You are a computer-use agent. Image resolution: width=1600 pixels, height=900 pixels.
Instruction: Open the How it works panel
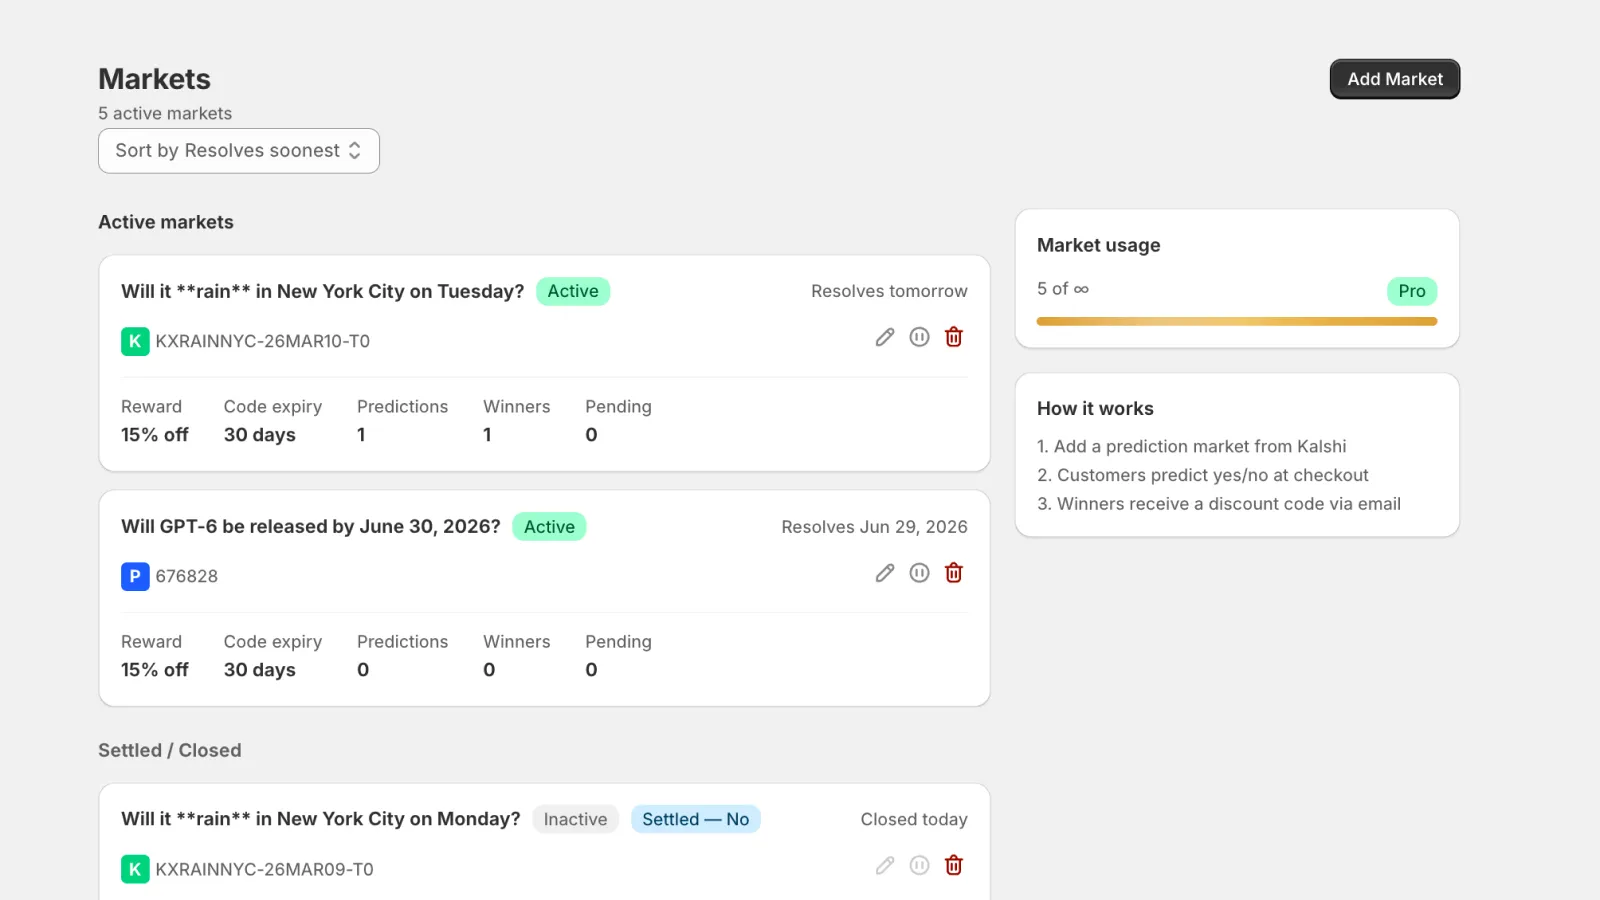pos(1095,408)
